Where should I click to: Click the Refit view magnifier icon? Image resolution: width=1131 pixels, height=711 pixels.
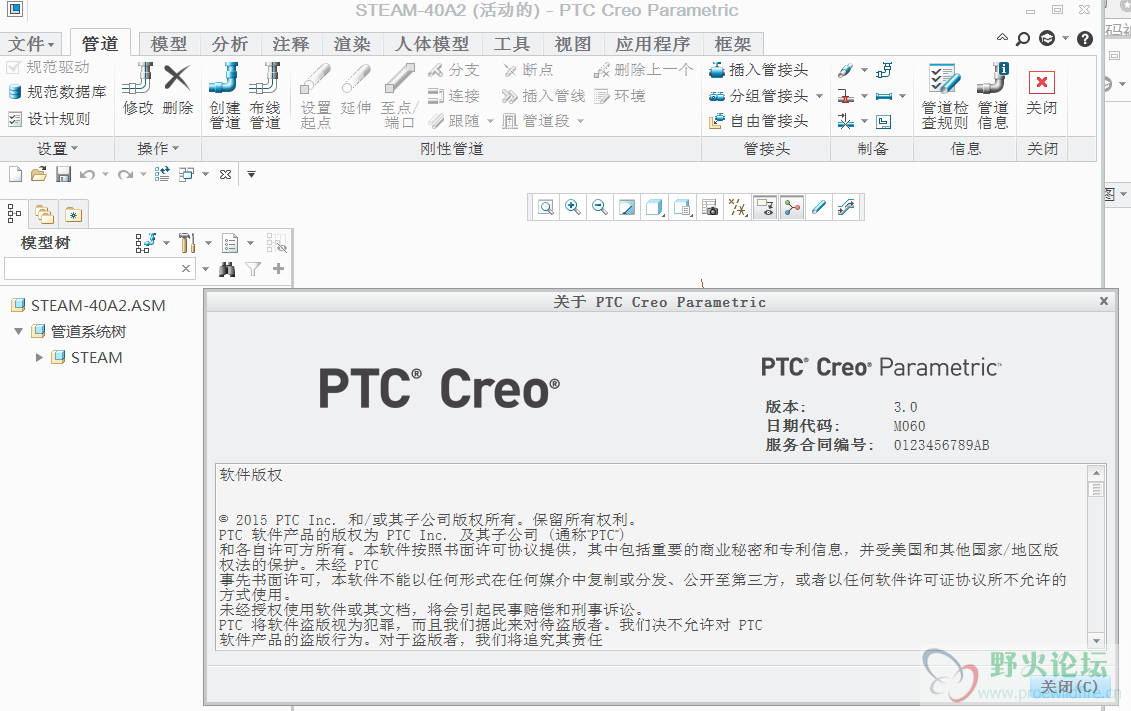point(546,208)
